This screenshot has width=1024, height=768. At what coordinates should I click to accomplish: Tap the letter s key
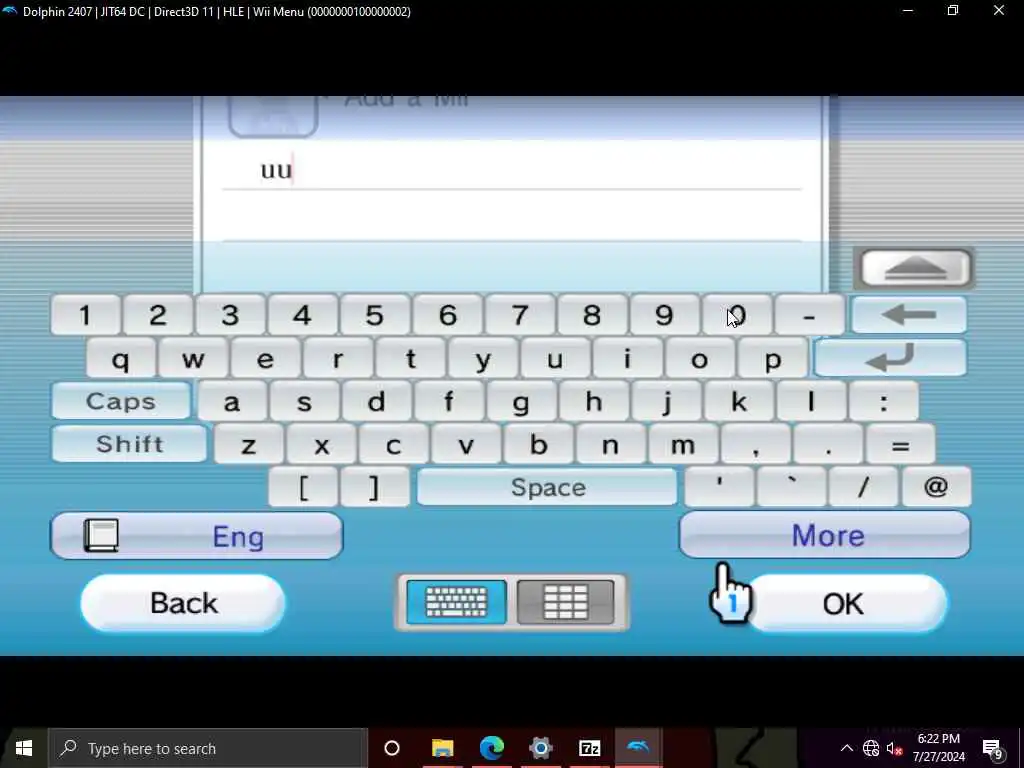pos(304,402)
